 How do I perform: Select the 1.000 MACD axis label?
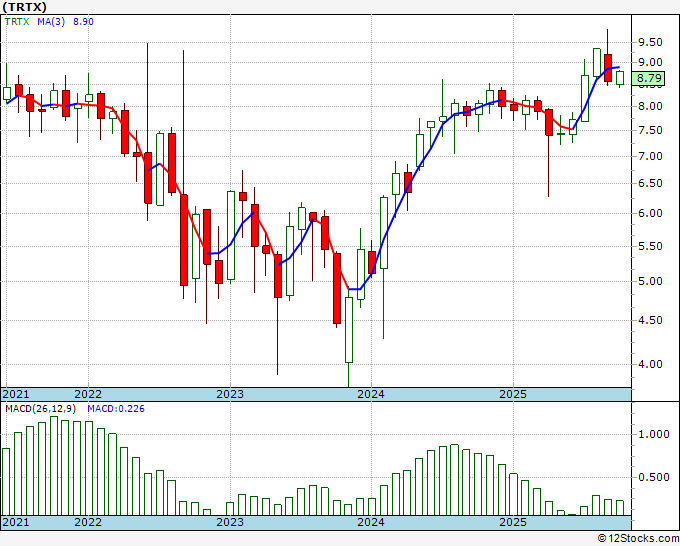(x=654, y=435)
